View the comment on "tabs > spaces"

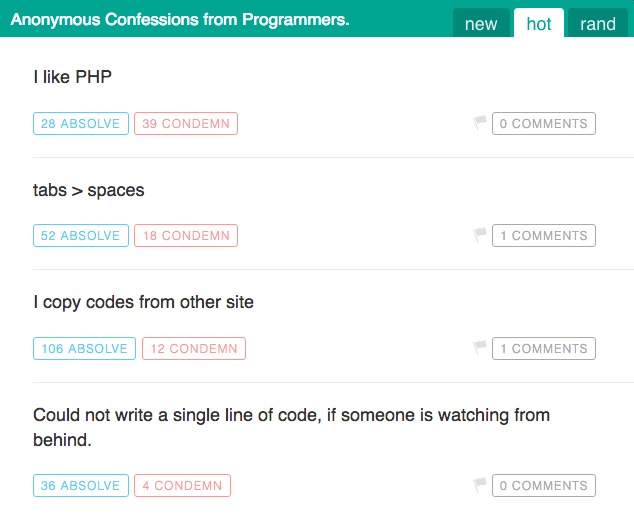(543, 236)
